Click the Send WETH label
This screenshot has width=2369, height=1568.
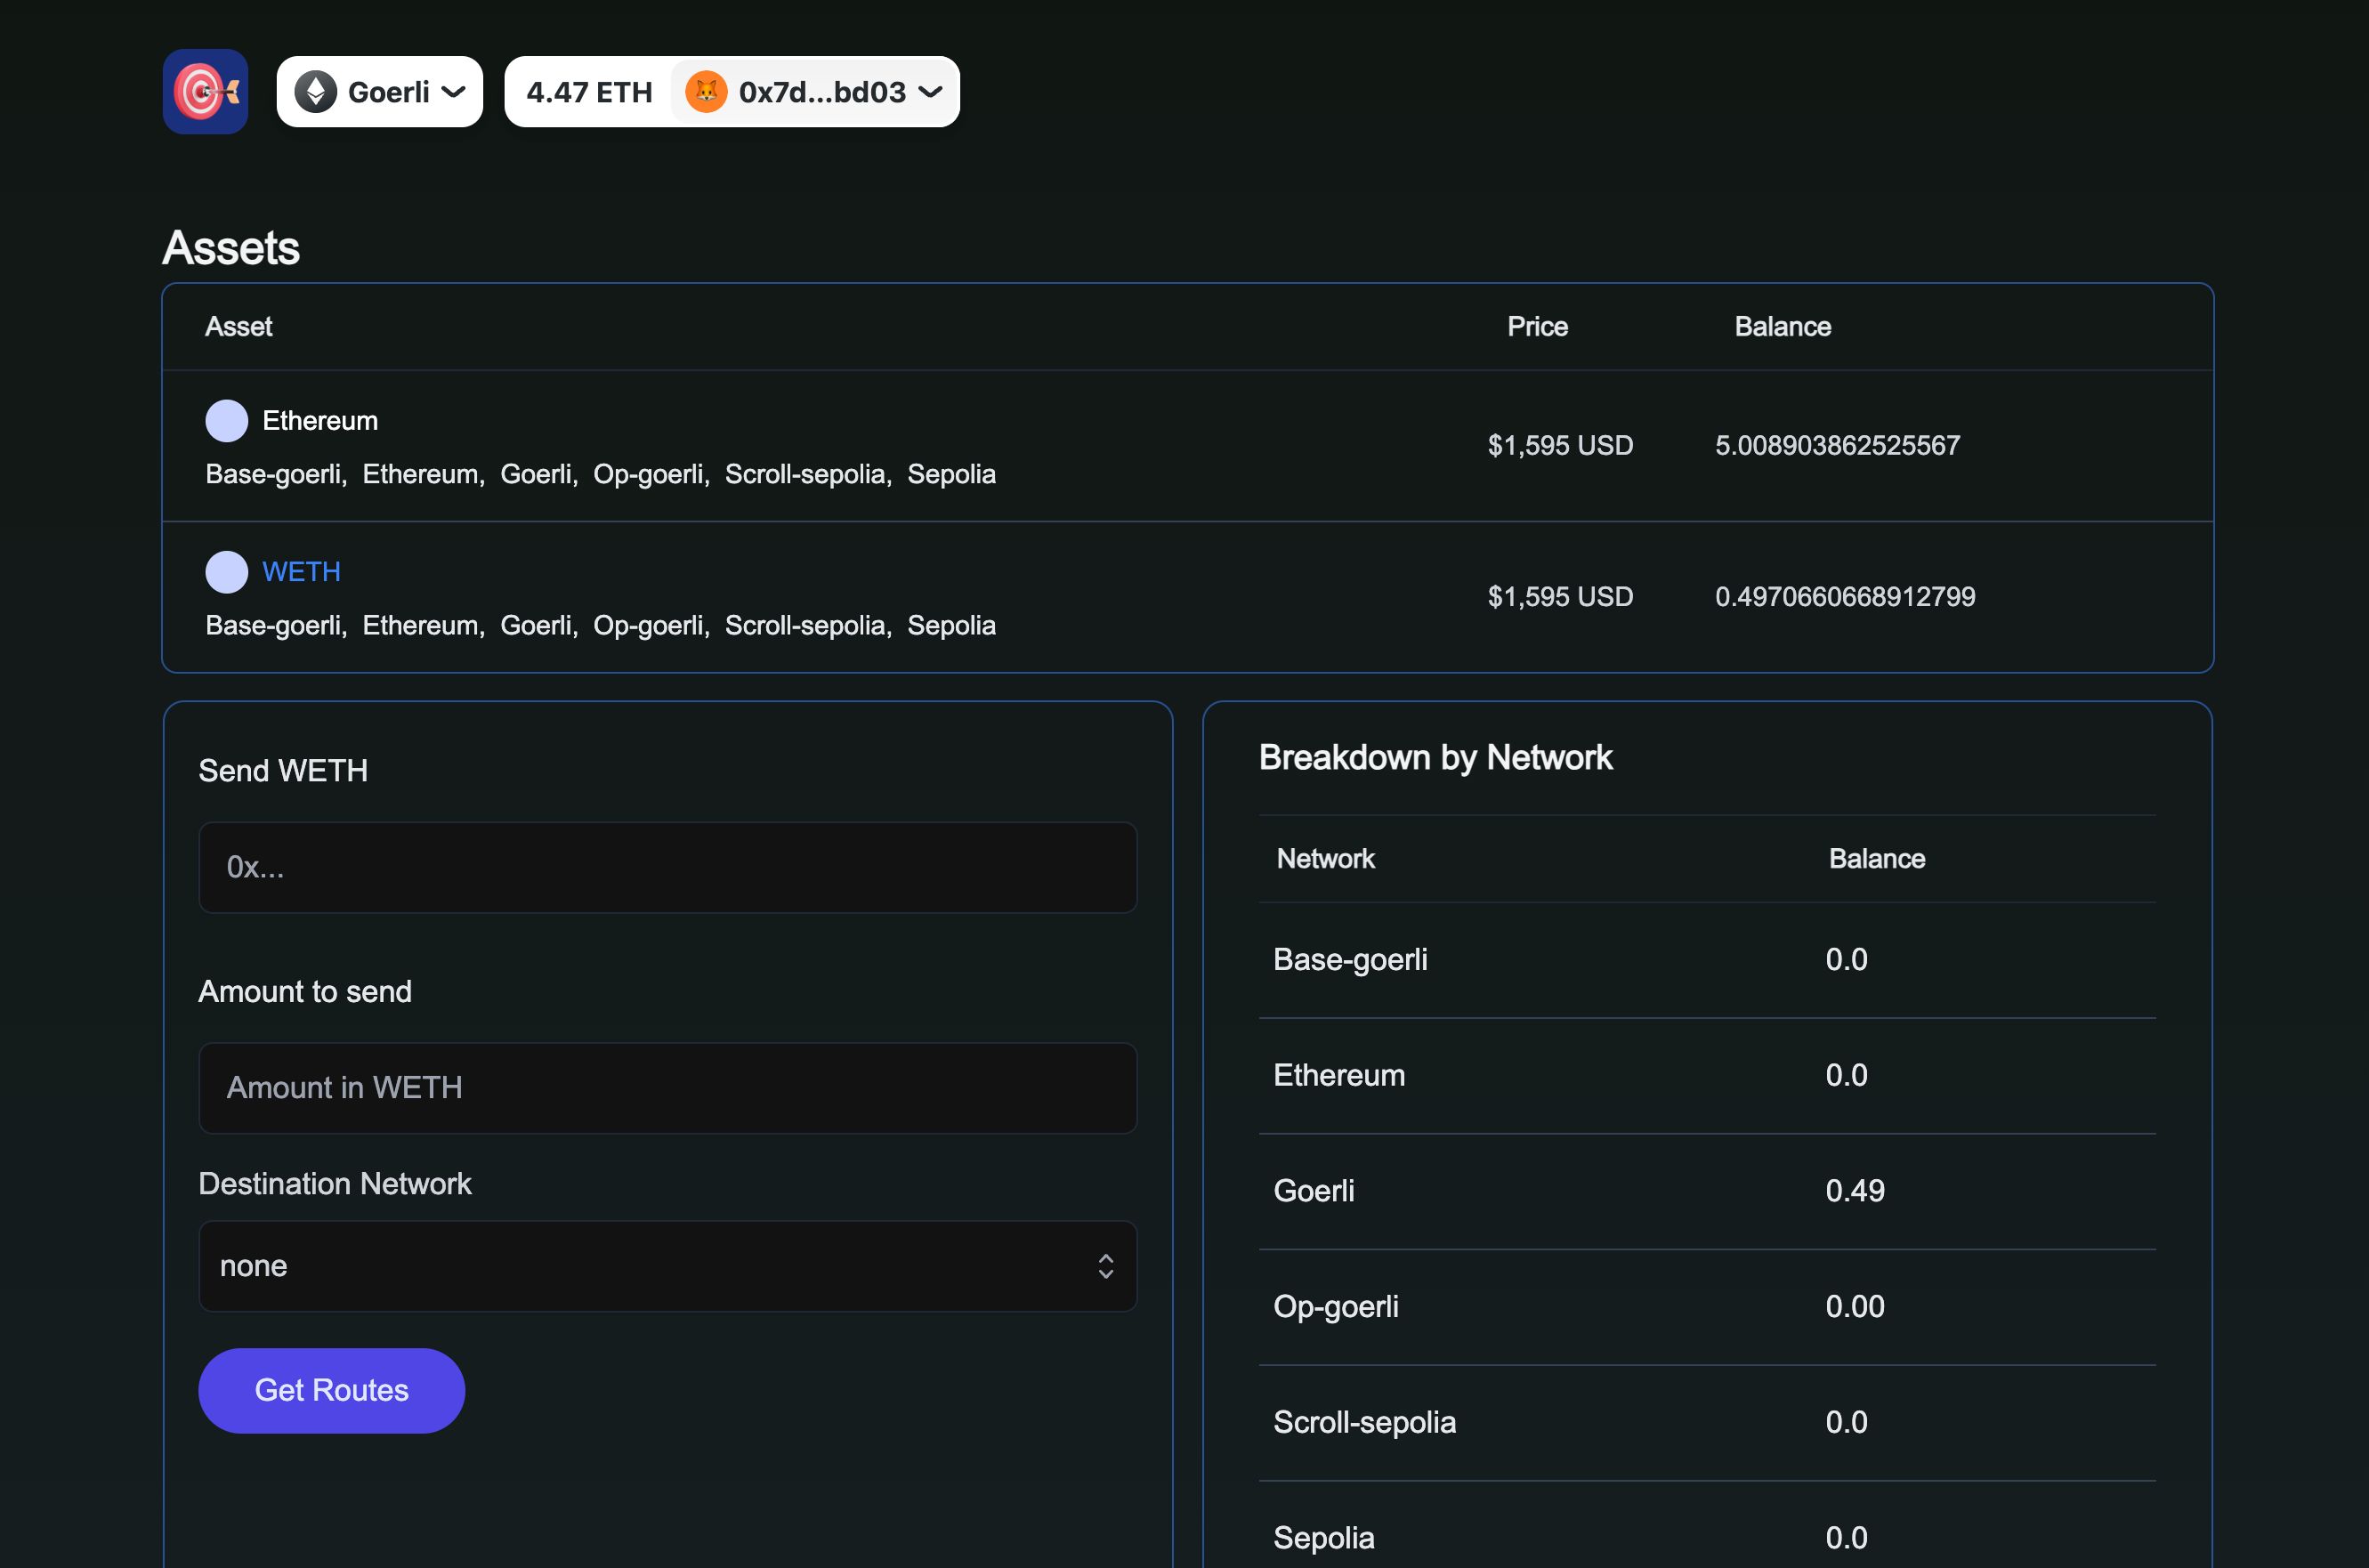pyautogui.click(x=283, y=771)
